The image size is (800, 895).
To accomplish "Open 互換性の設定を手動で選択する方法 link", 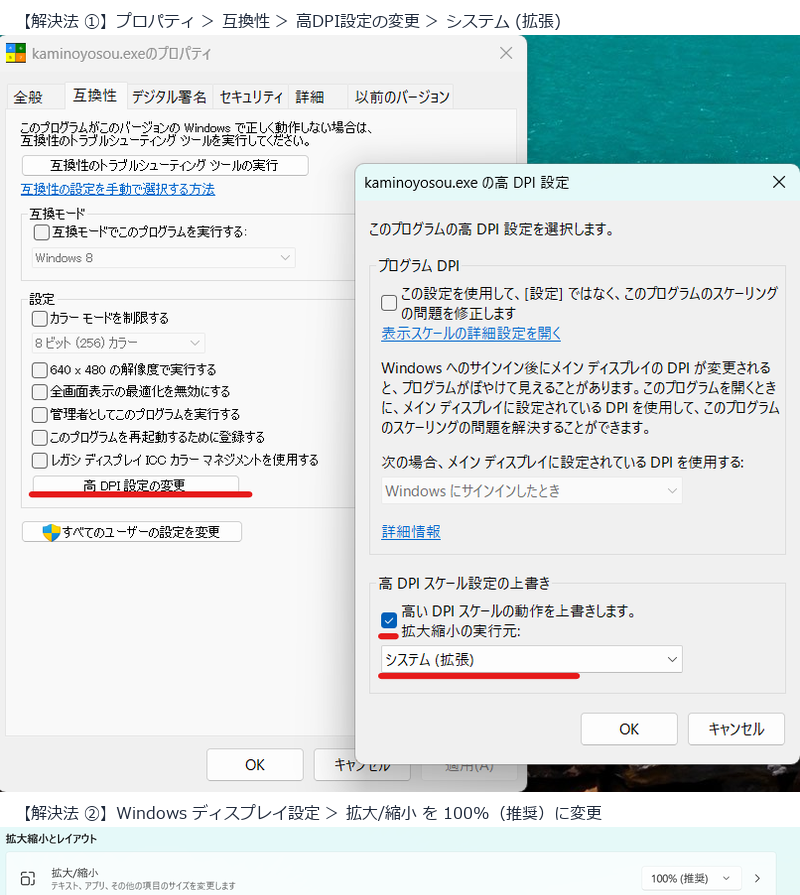I will tap(118, 189).
